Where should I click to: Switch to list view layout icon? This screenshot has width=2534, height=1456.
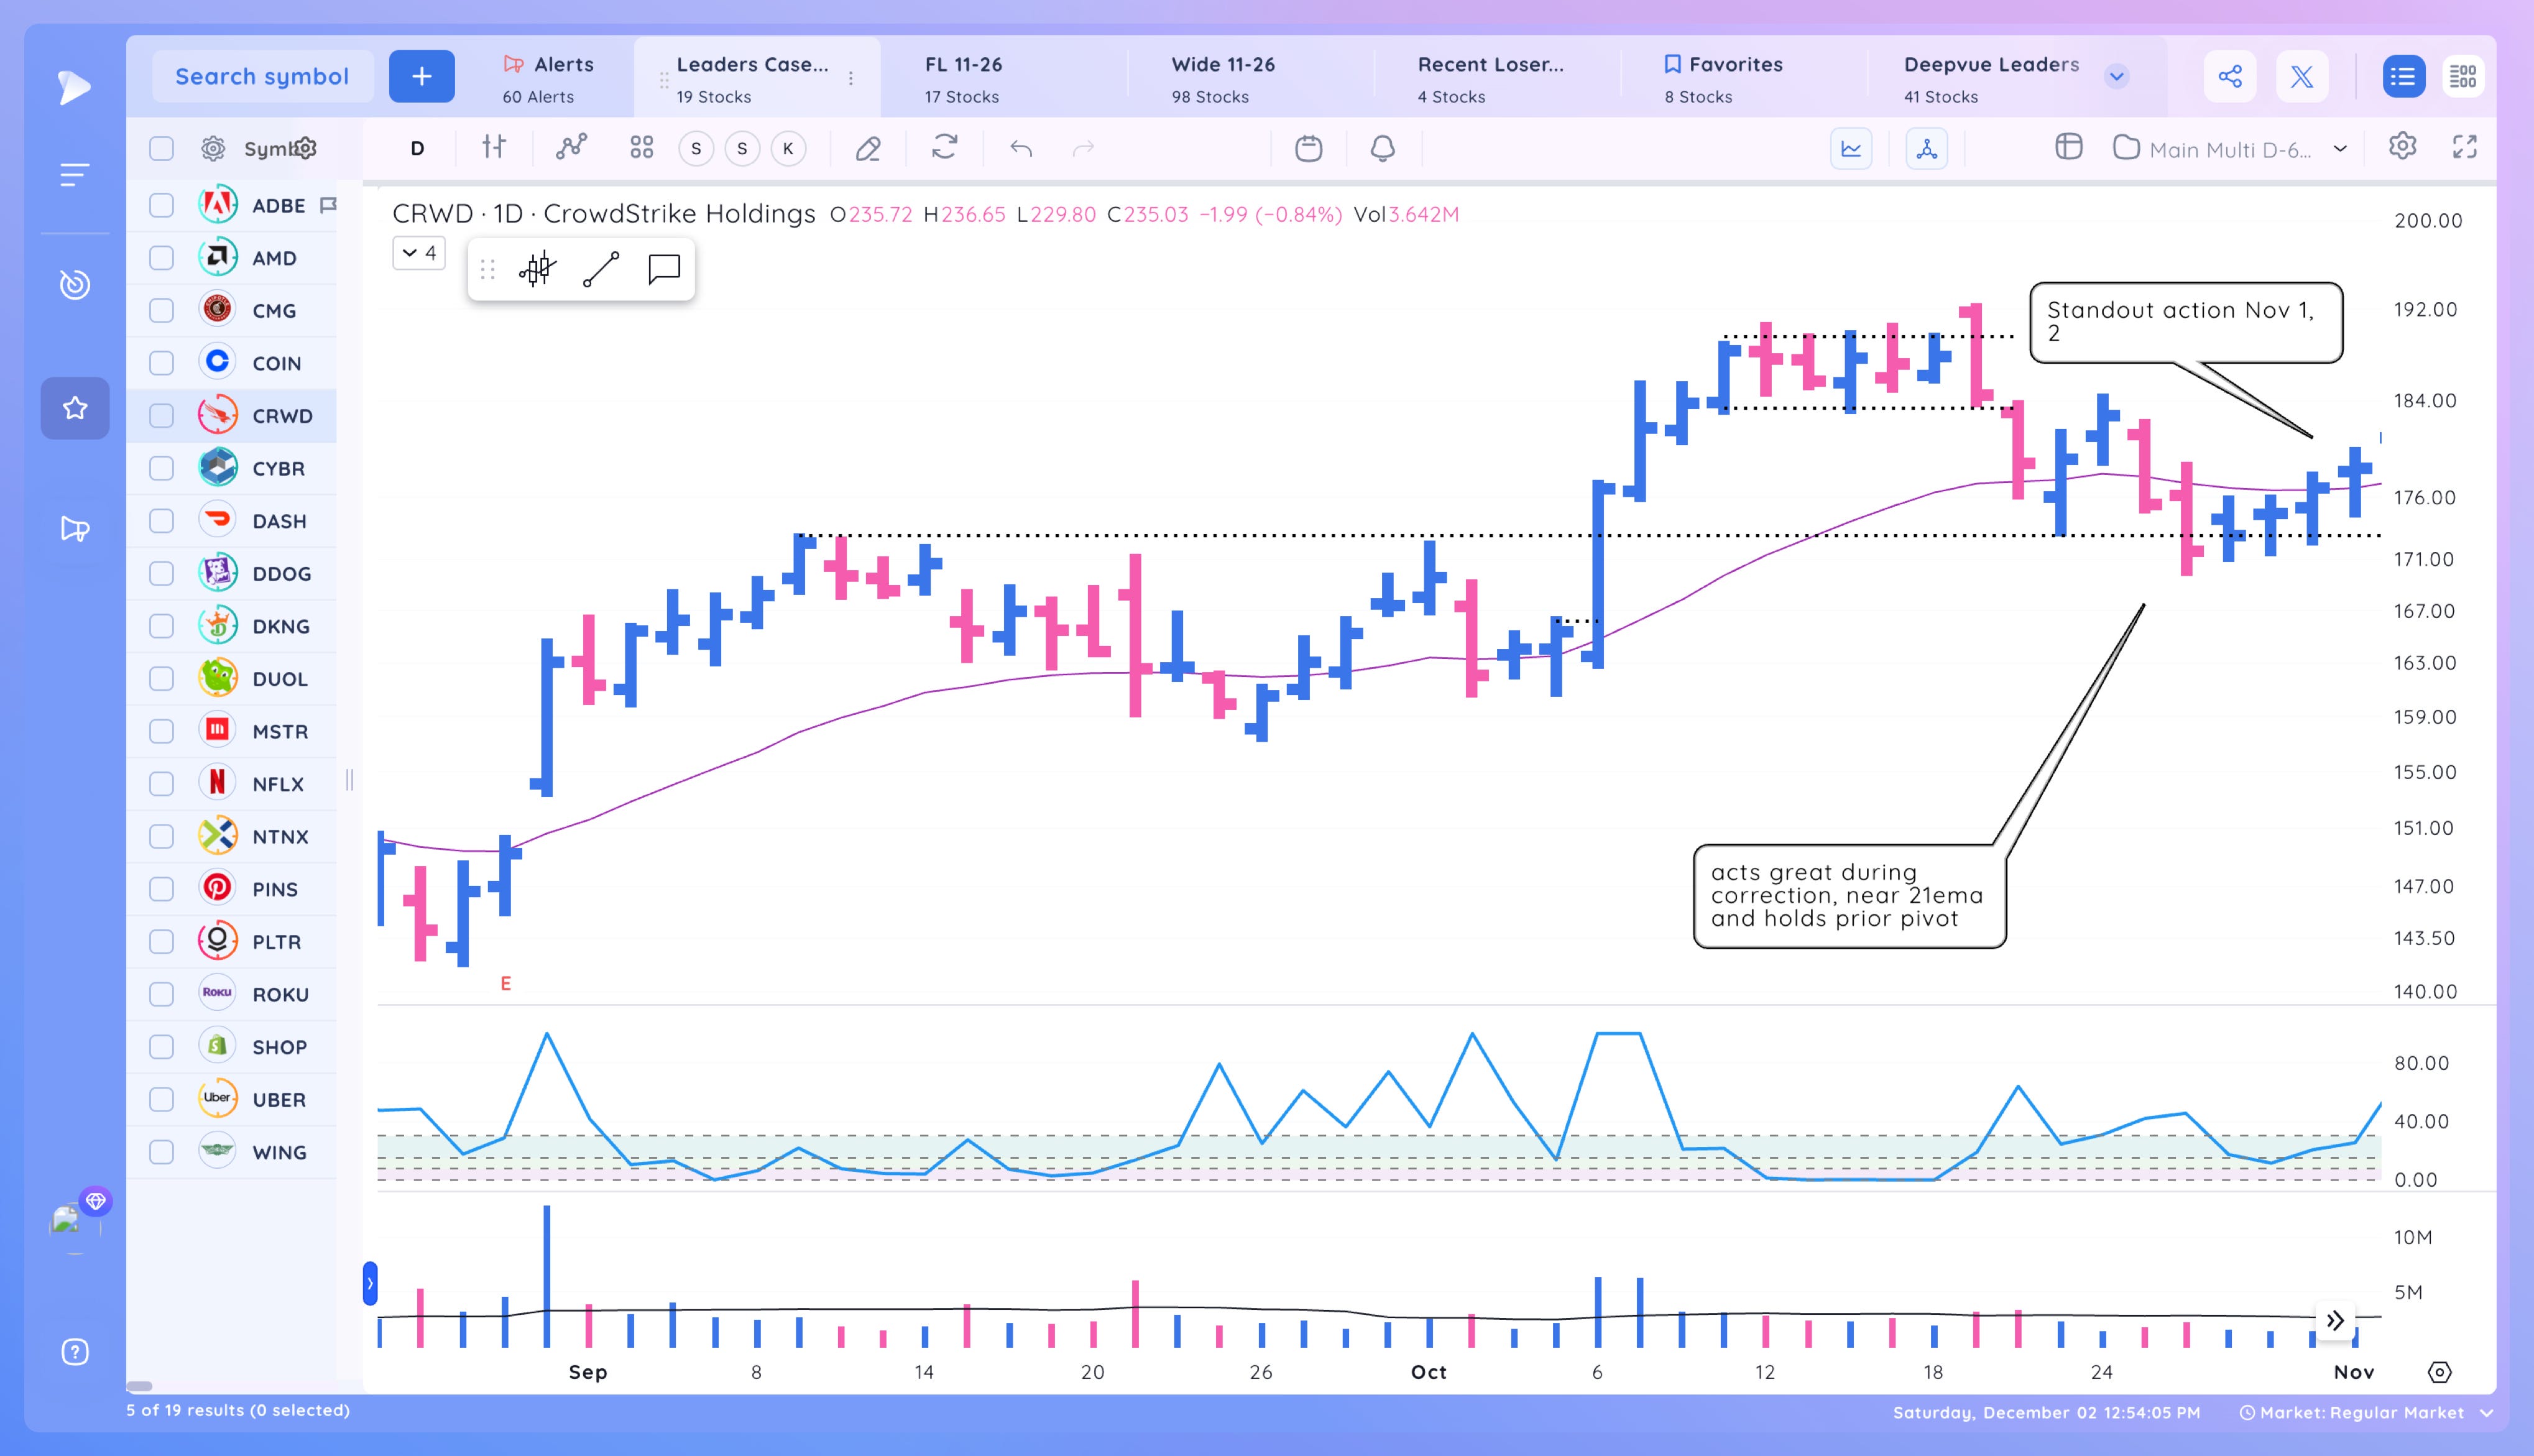[2403, 76]
